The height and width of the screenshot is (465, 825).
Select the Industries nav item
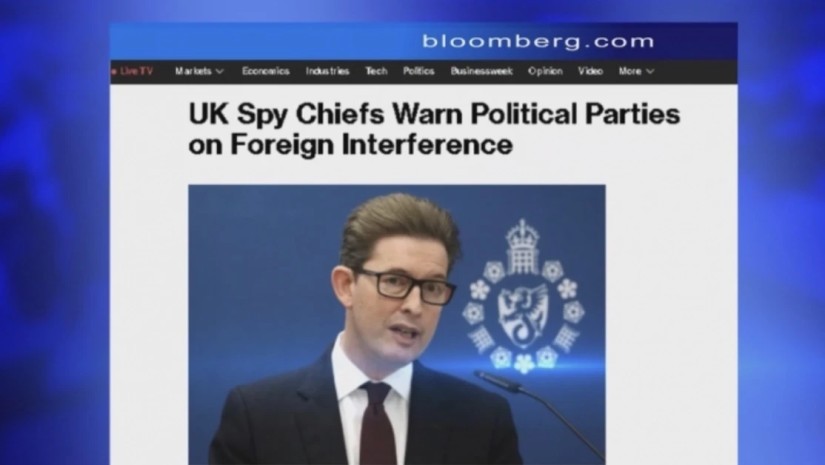click(327, 71)
